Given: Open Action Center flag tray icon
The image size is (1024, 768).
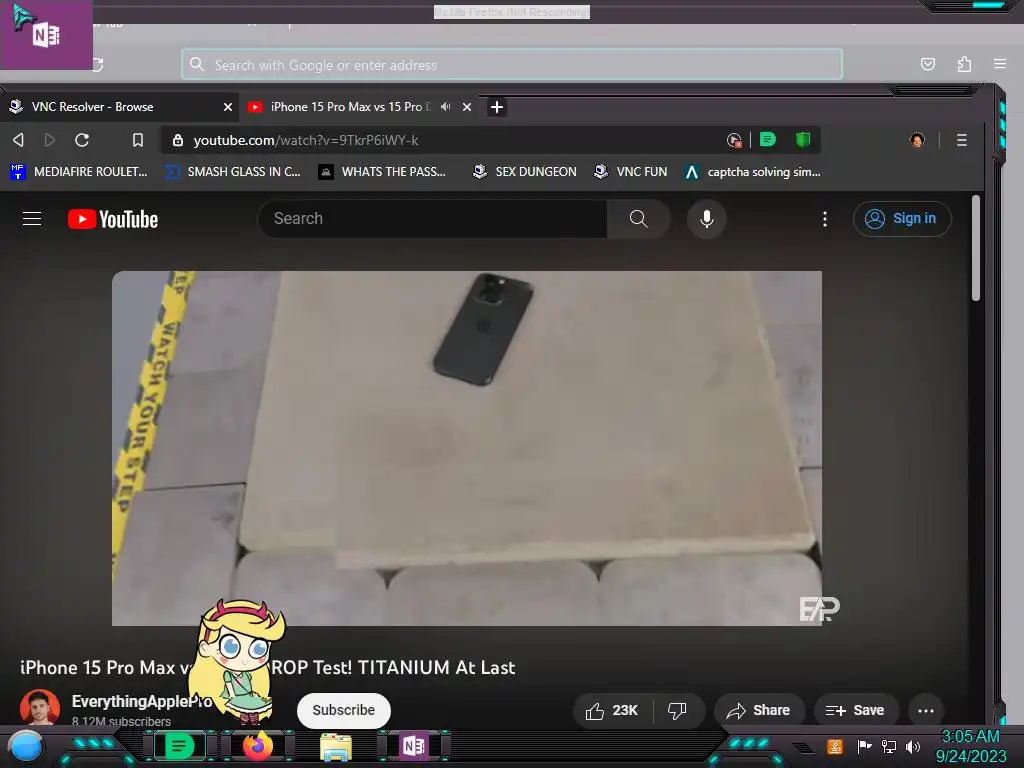Looking at the screenshot, I should [864, 746].
